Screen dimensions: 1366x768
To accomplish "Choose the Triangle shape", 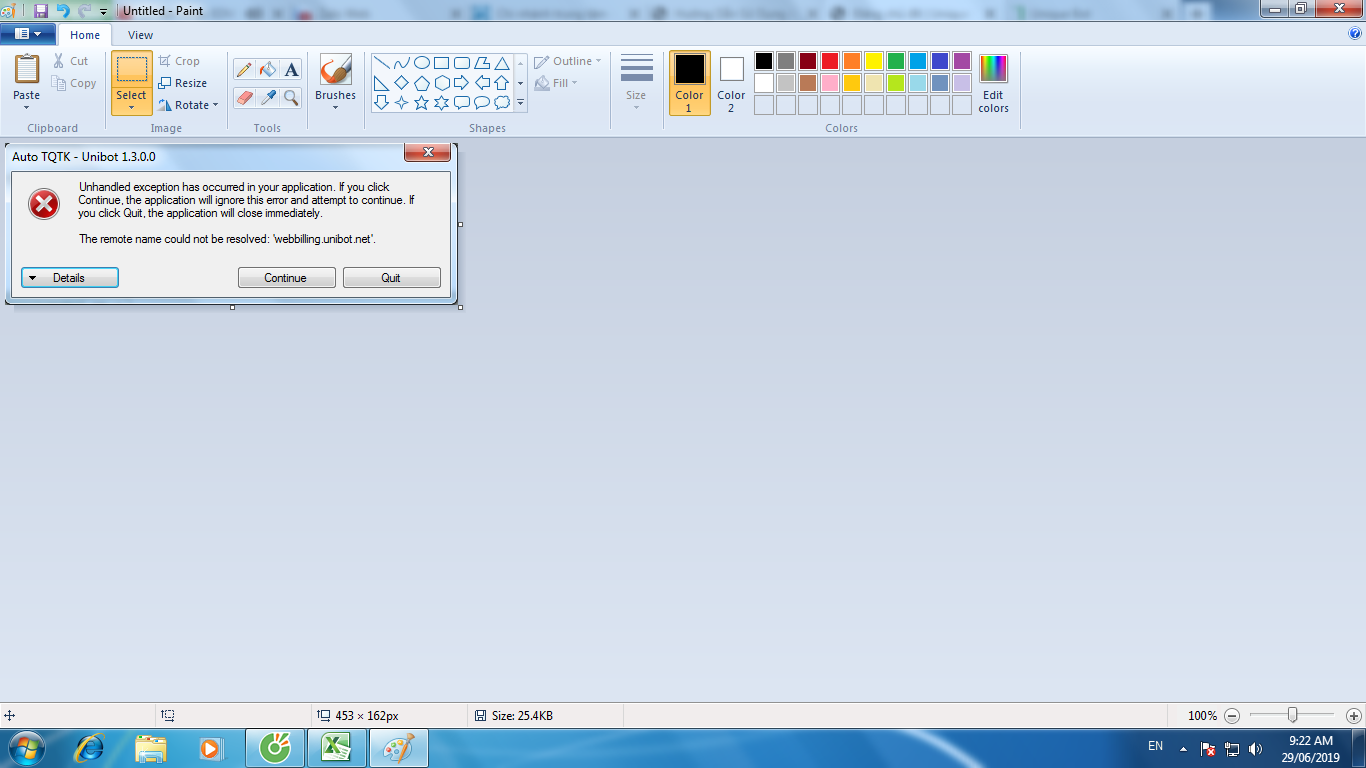I will (501, 63).
